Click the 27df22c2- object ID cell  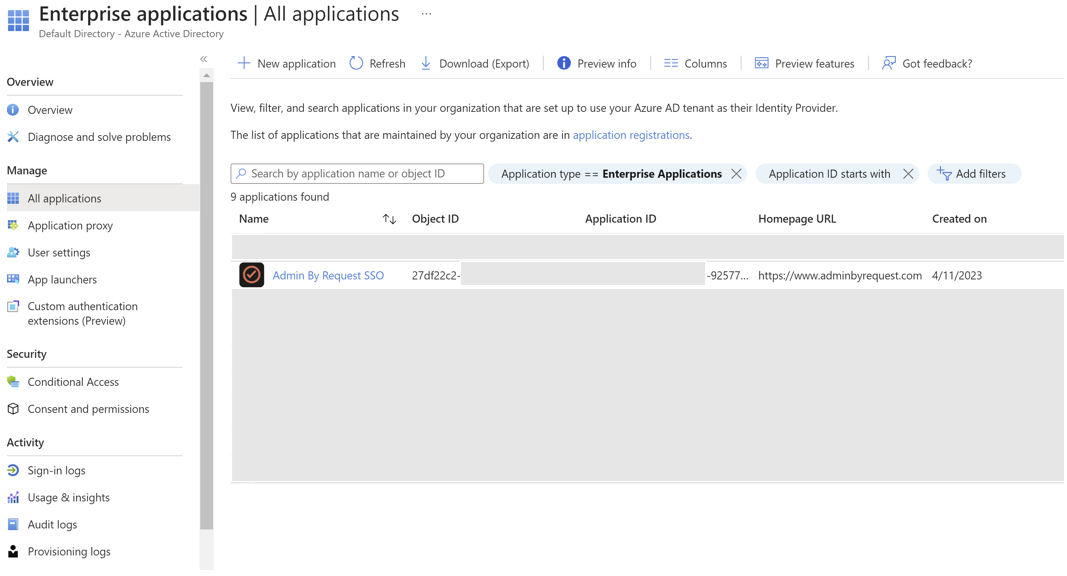[436, 275]
